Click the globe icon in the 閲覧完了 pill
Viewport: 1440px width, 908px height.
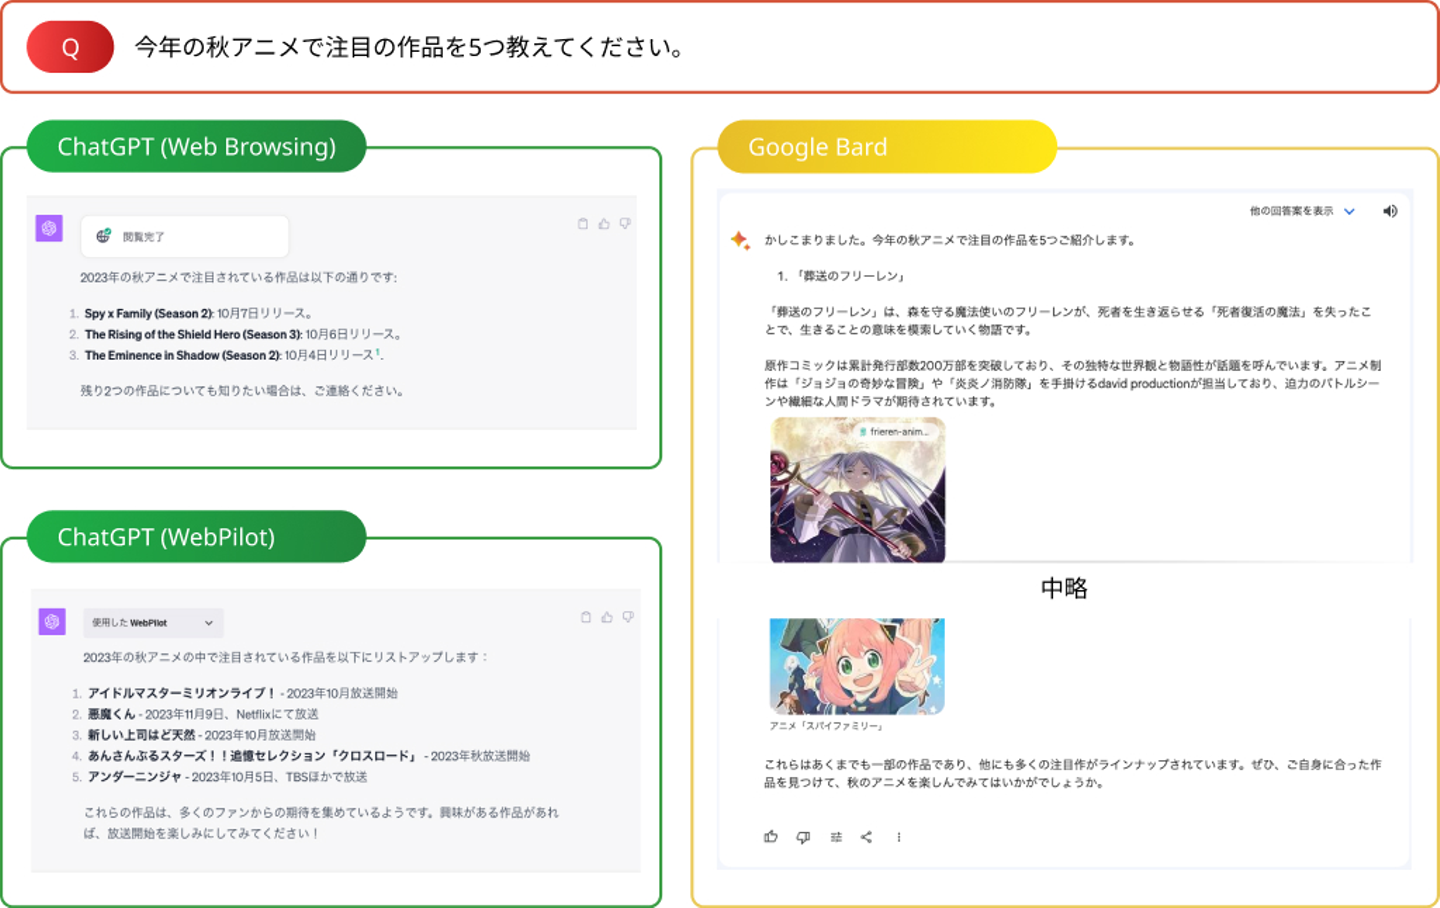[x=103, y=236]
